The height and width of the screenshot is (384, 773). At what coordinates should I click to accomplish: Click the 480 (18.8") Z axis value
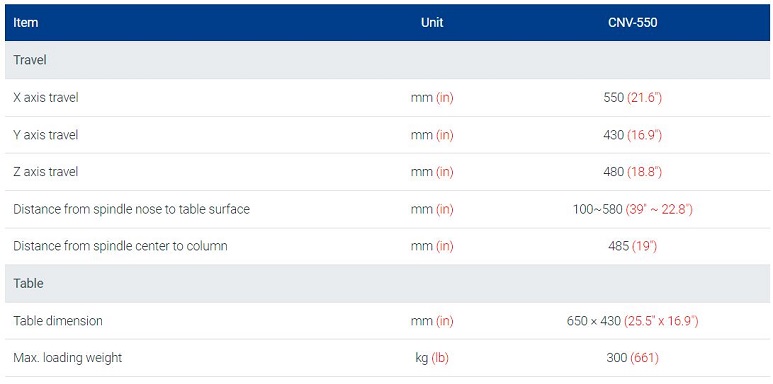click(x=632, y=172)
